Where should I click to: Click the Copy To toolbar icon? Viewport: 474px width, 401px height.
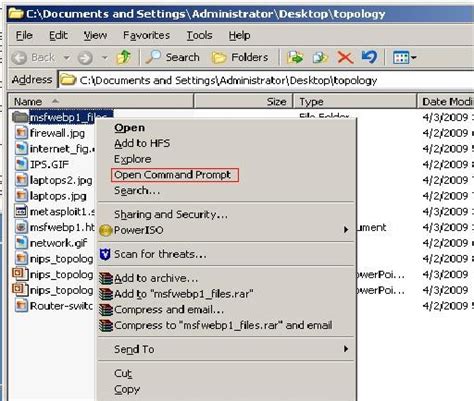coord(320,57)
